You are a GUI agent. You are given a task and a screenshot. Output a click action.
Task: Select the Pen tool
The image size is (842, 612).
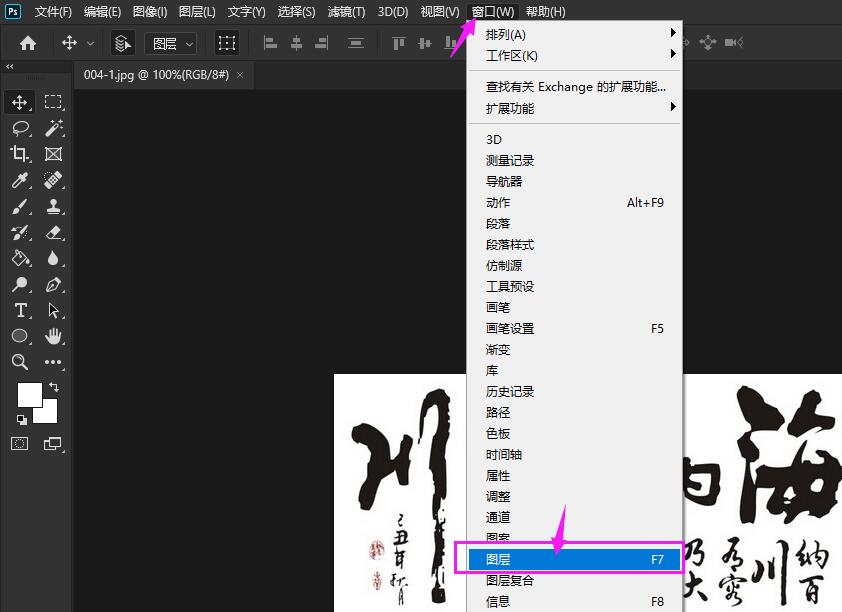[53, 284]
